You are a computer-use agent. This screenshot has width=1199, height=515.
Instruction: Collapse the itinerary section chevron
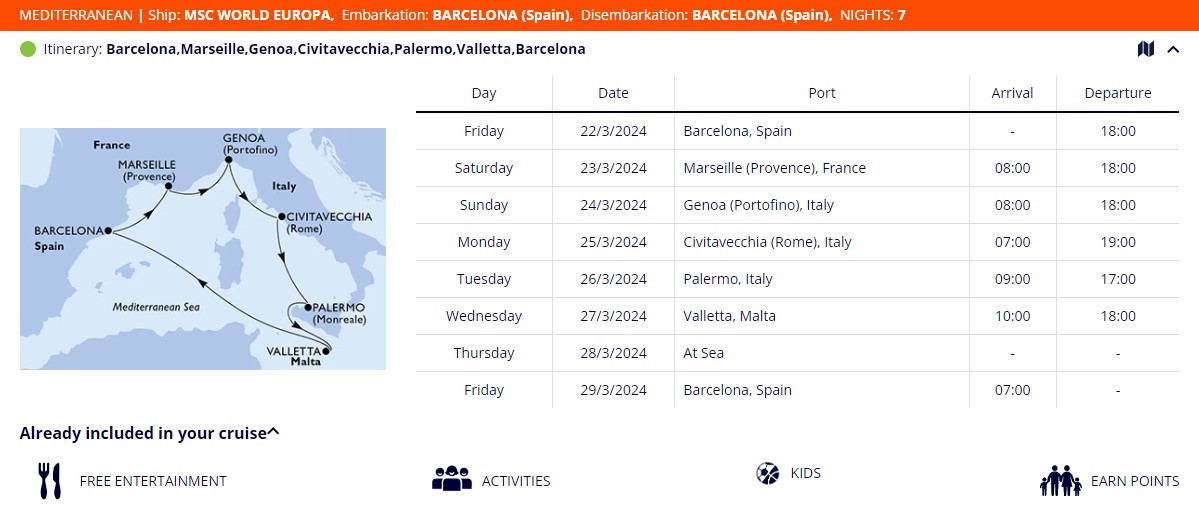1174,49
